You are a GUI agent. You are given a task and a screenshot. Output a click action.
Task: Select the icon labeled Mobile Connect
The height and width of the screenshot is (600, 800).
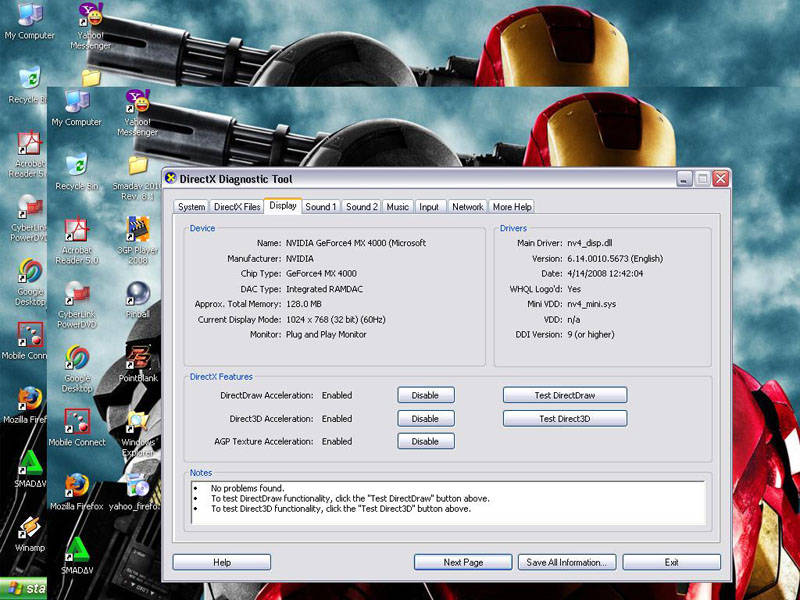click(77, 428)
